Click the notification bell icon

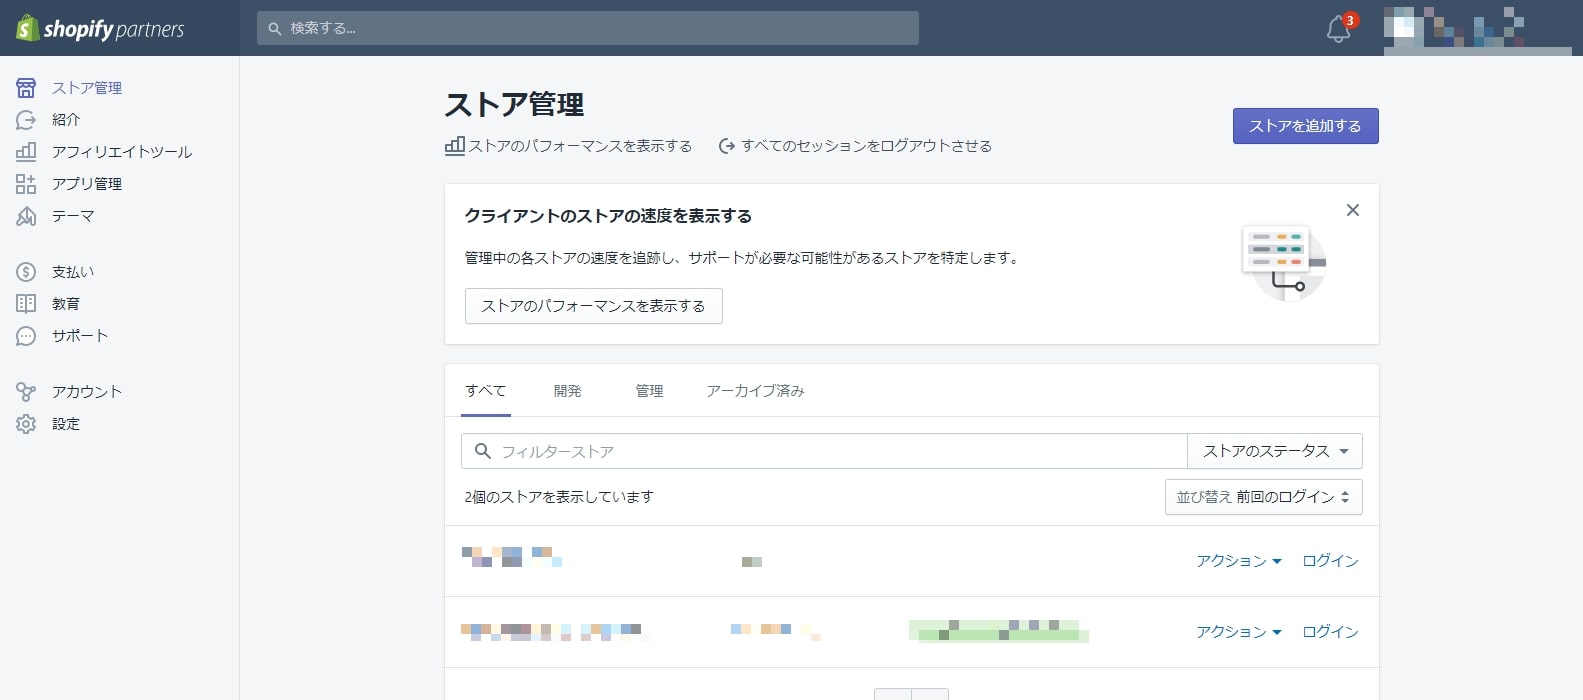click(1338, 29)
